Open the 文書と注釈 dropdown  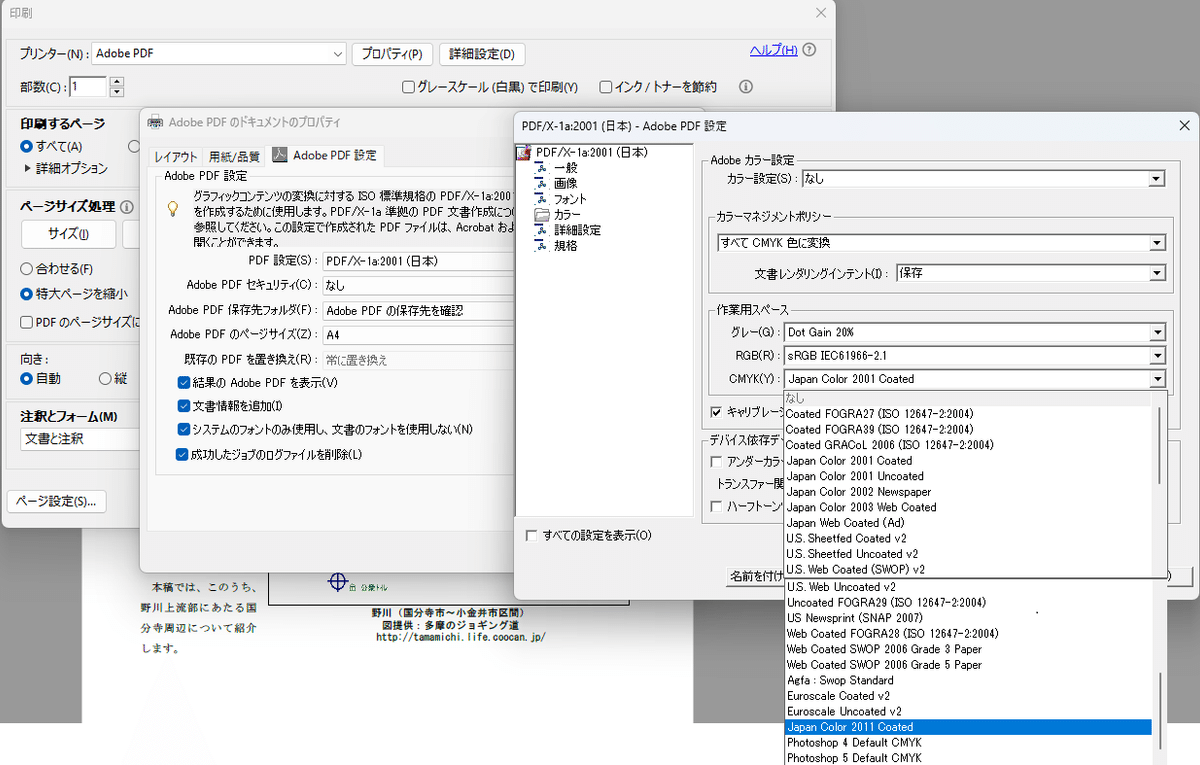coord(80,438)
